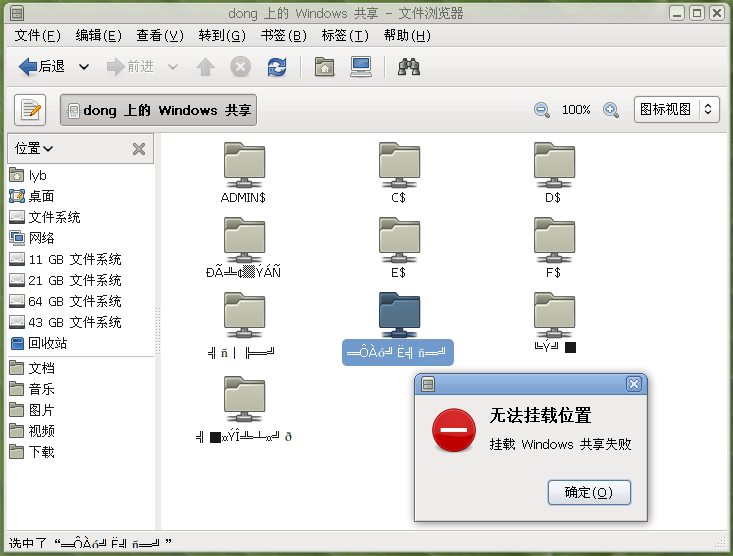733x556 pixels.
Task: Select the ADMIN$ share folder icon
Action: [x=244, y=165]
